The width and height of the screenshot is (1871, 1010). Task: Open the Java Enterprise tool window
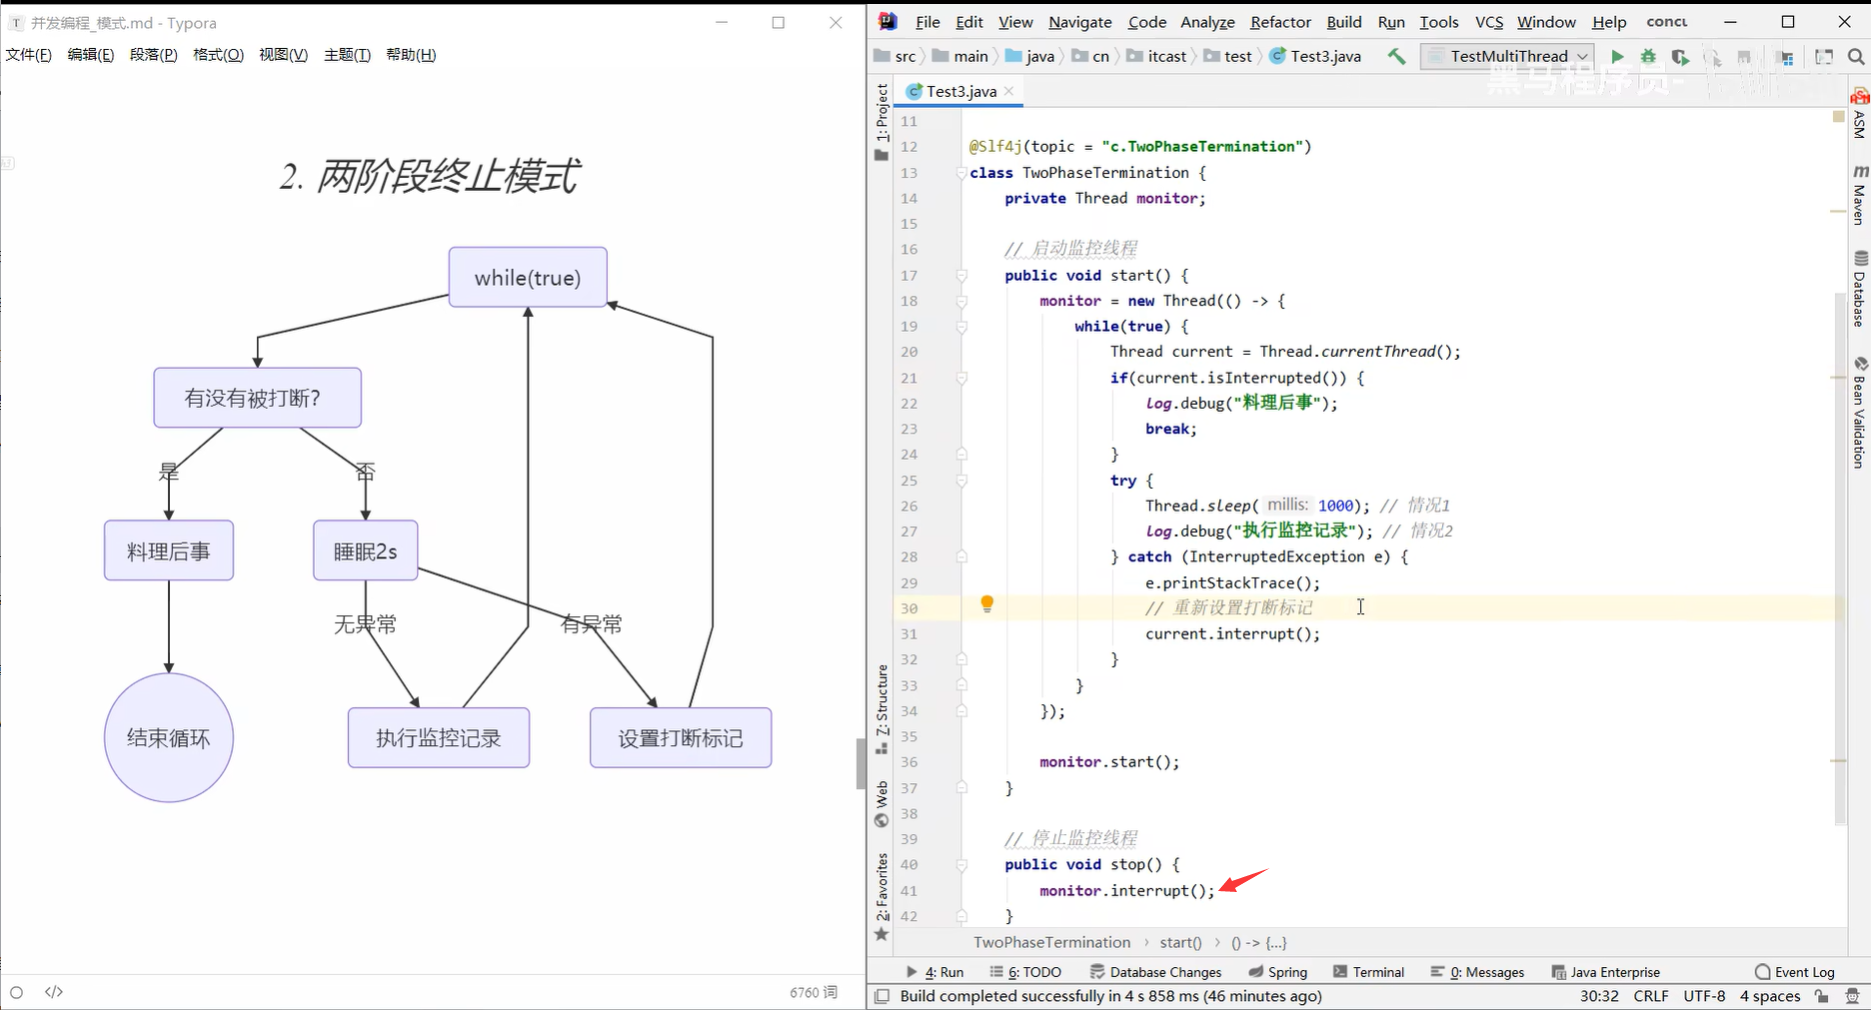pyautogui.click(x=1605, y=972)
